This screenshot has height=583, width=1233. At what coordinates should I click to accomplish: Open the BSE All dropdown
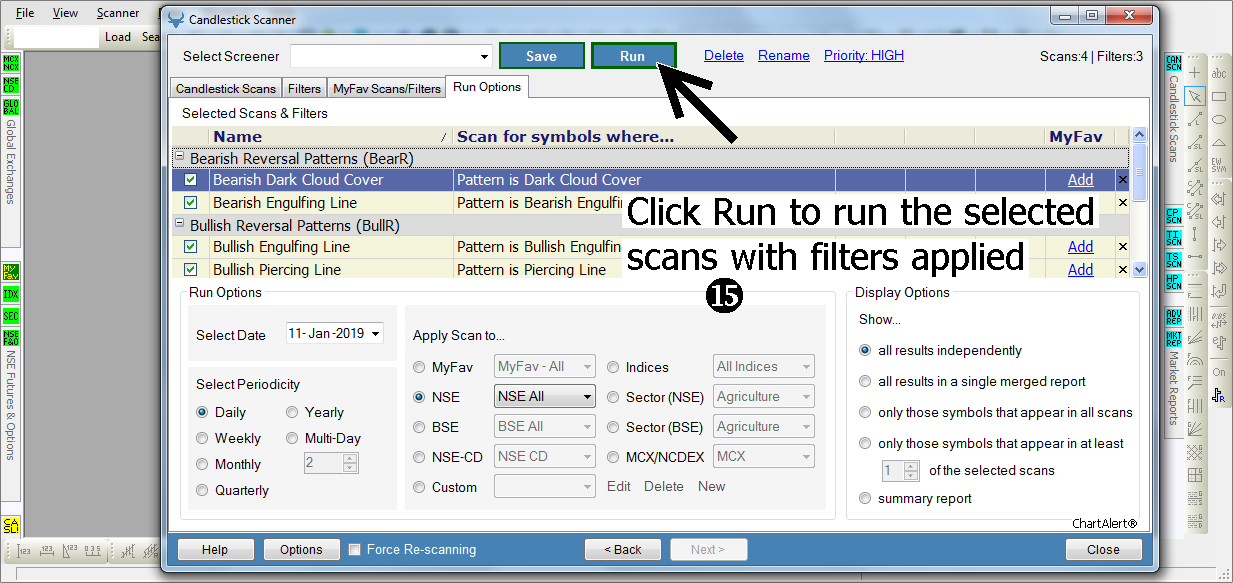click(x=545, y=426)
